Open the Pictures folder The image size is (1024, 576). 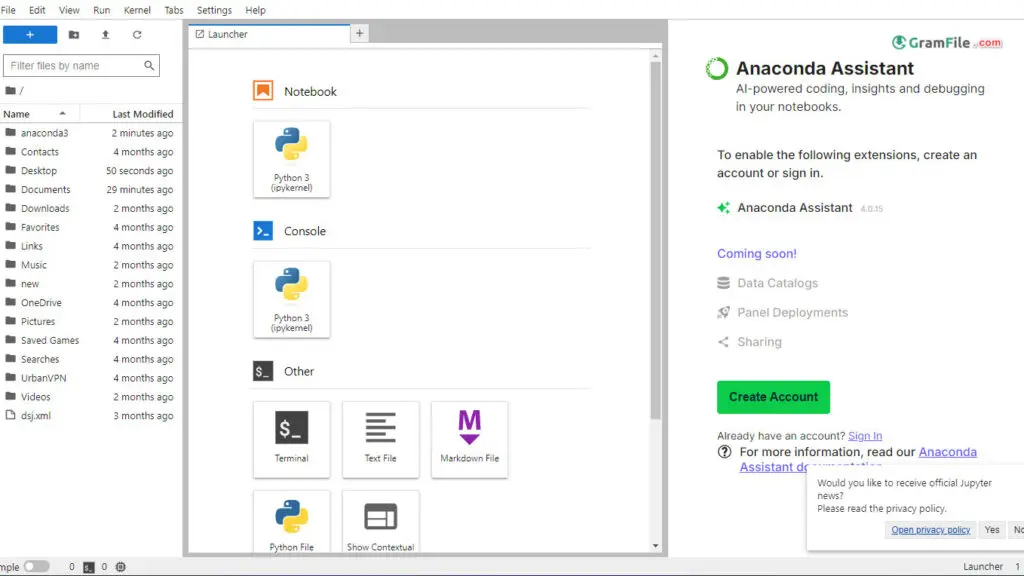coord(91,321)
